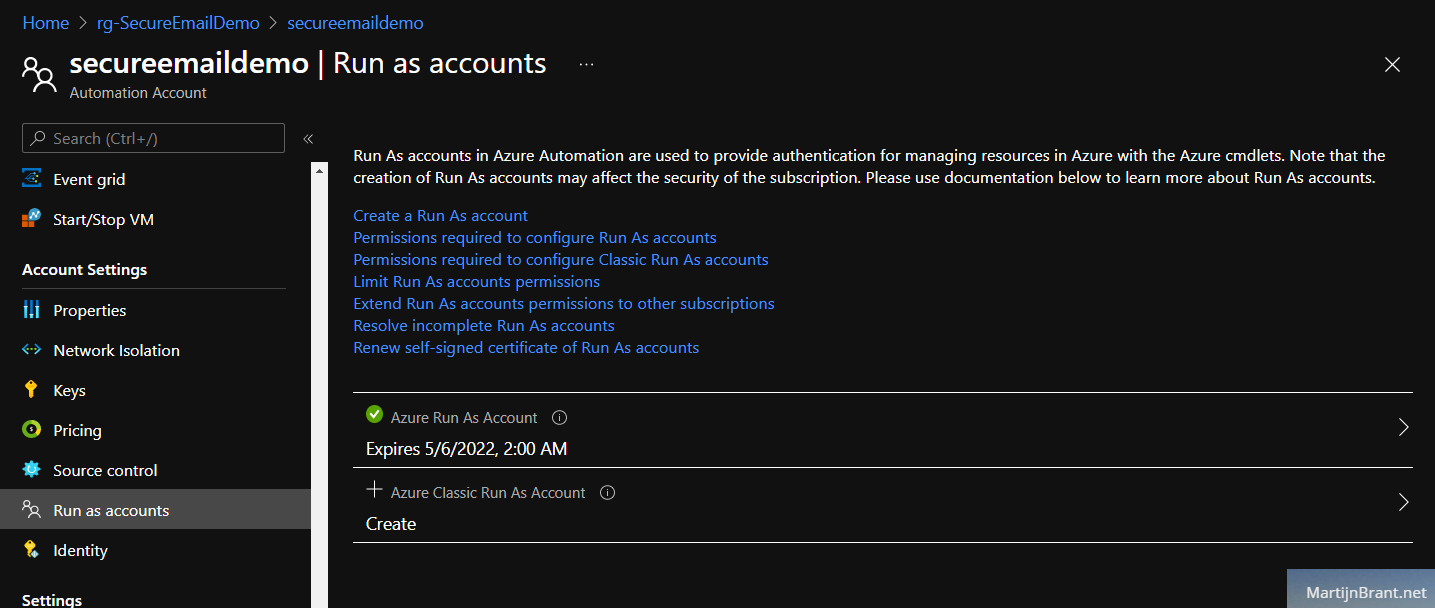Click the search magnifier icon
Viewport: 1435px width, 608px height.
pyautogui.click(x=38, y=139)
